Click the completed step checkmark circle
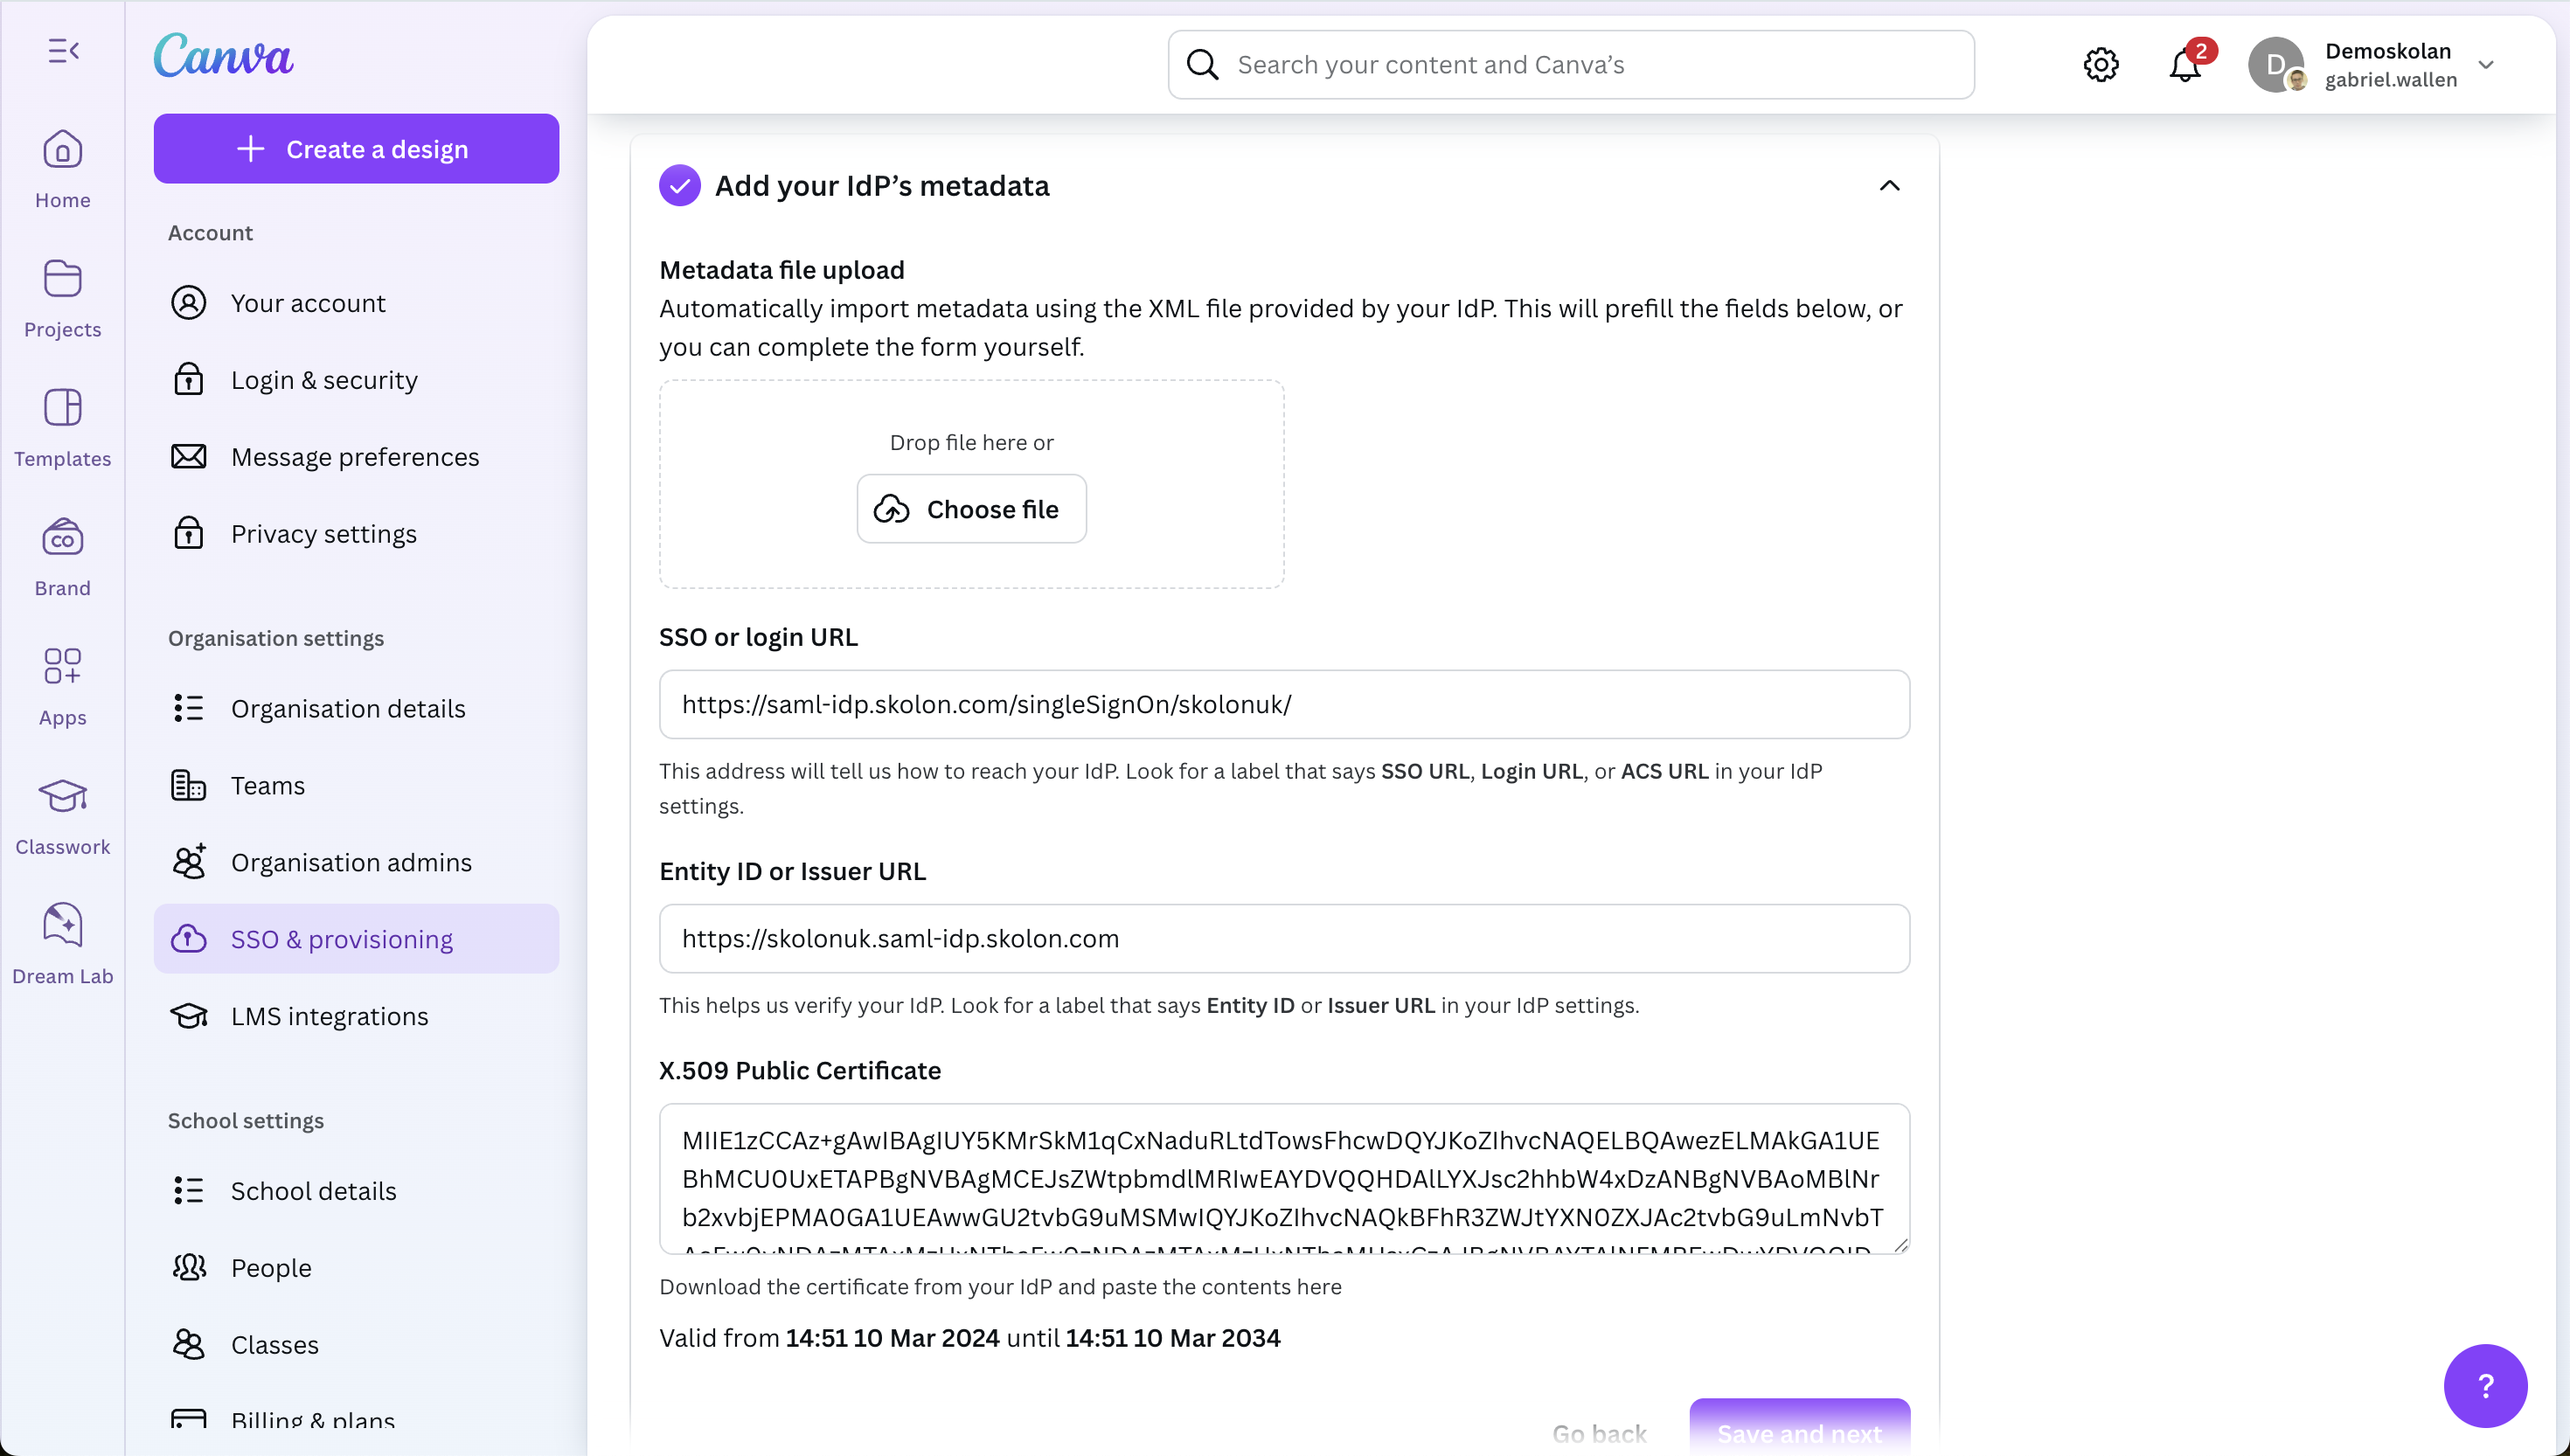The width and height of the screenshot is (2570, 1456). coord(680,186)
